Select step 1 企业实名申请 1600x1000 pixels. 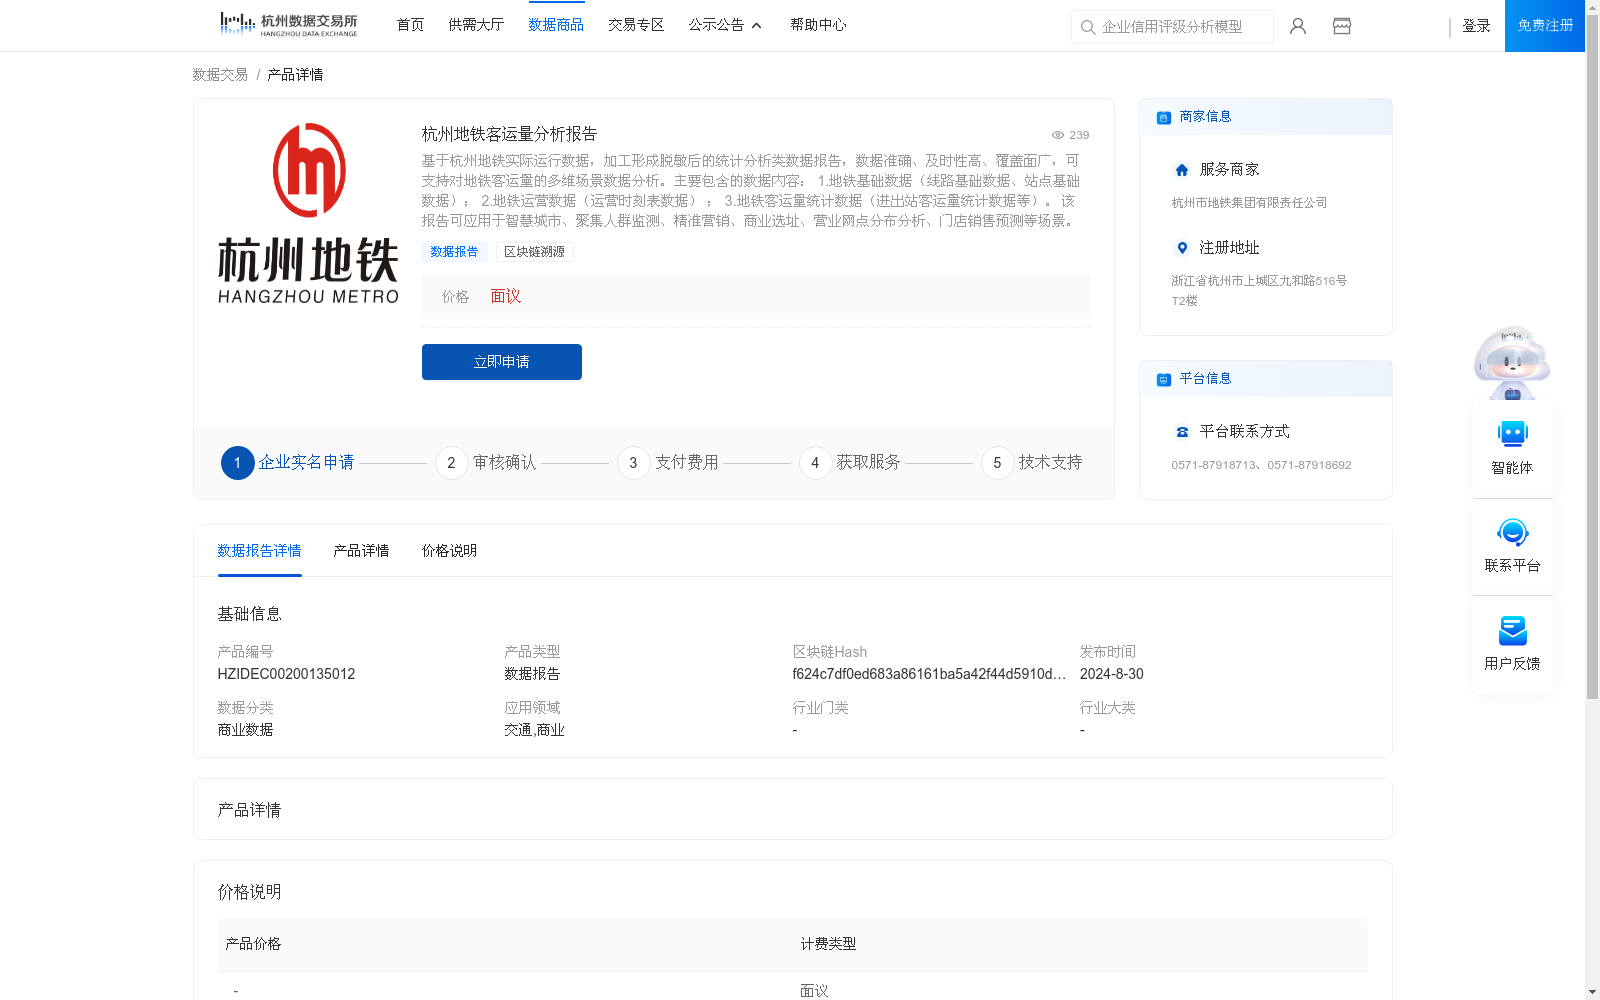(x=288, y=463)
